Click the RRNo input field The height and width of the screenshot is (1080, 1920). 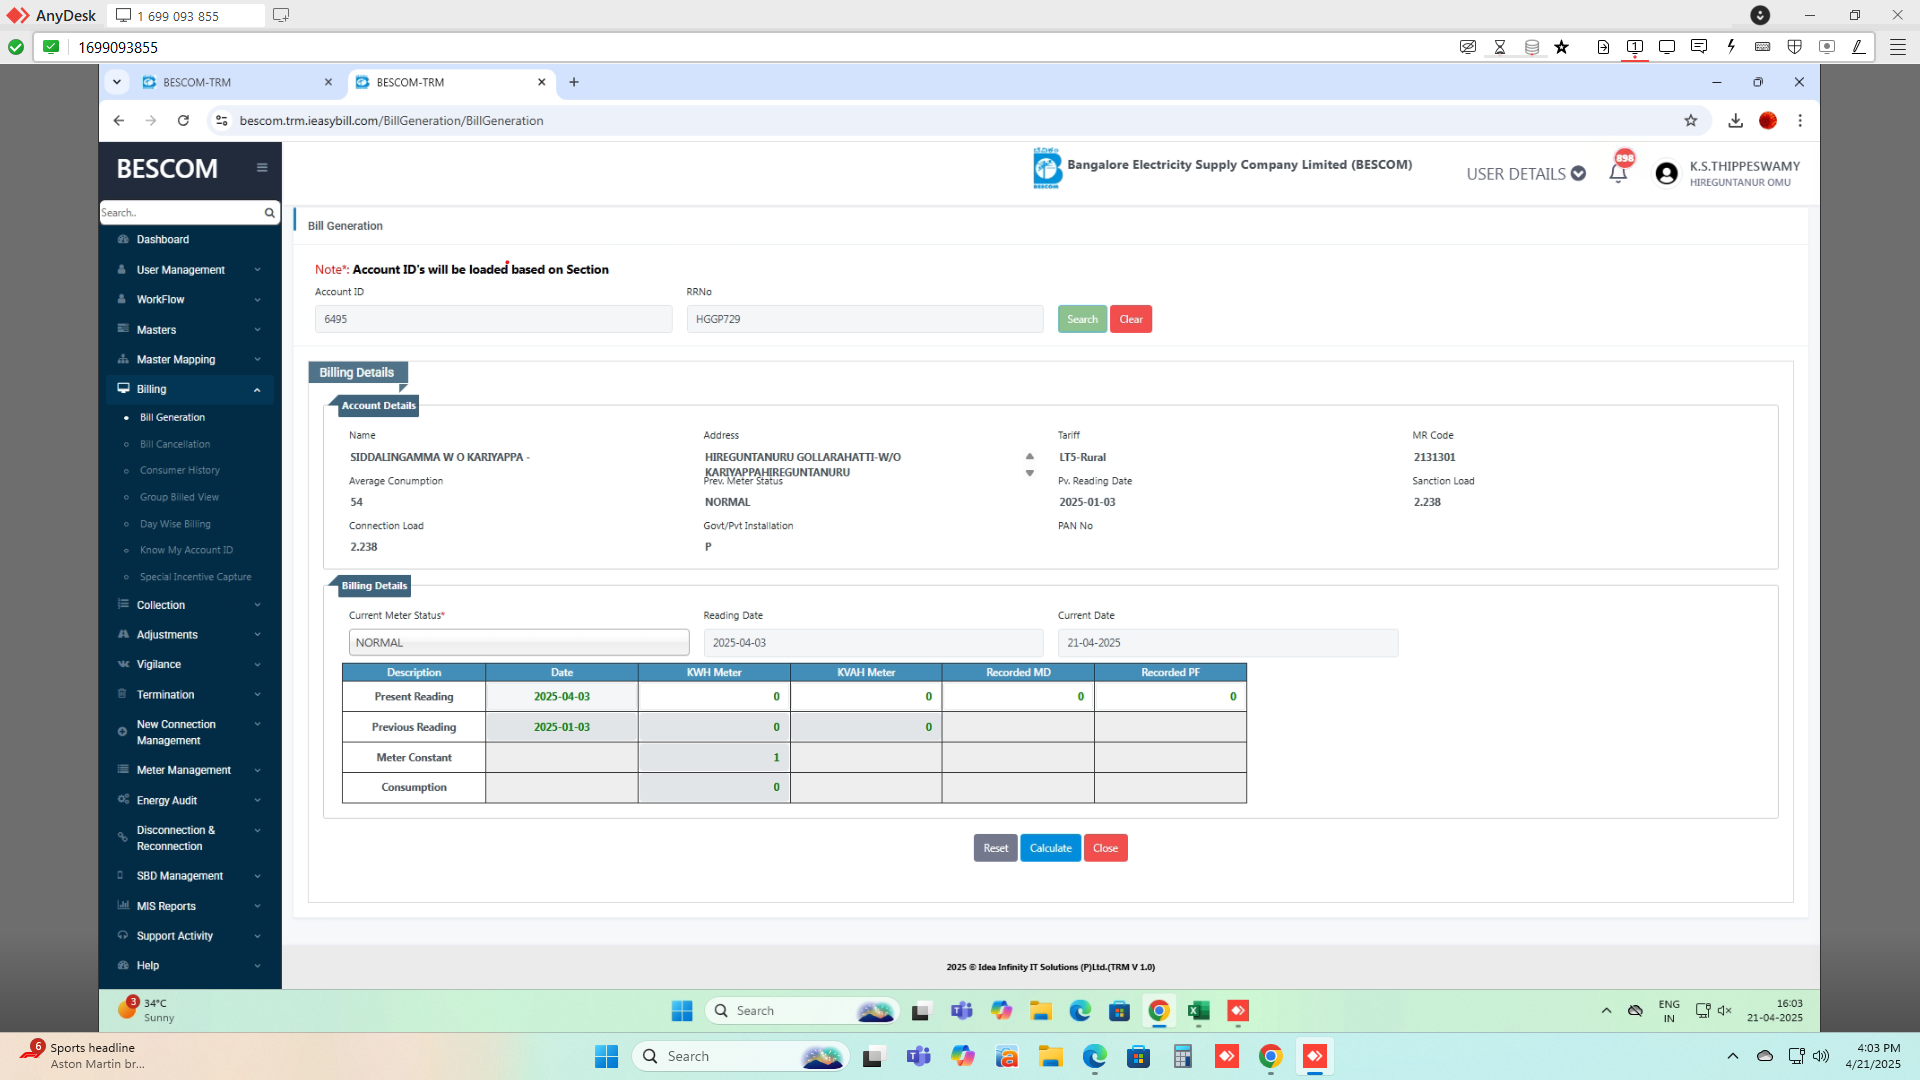(x=865, y=319)
